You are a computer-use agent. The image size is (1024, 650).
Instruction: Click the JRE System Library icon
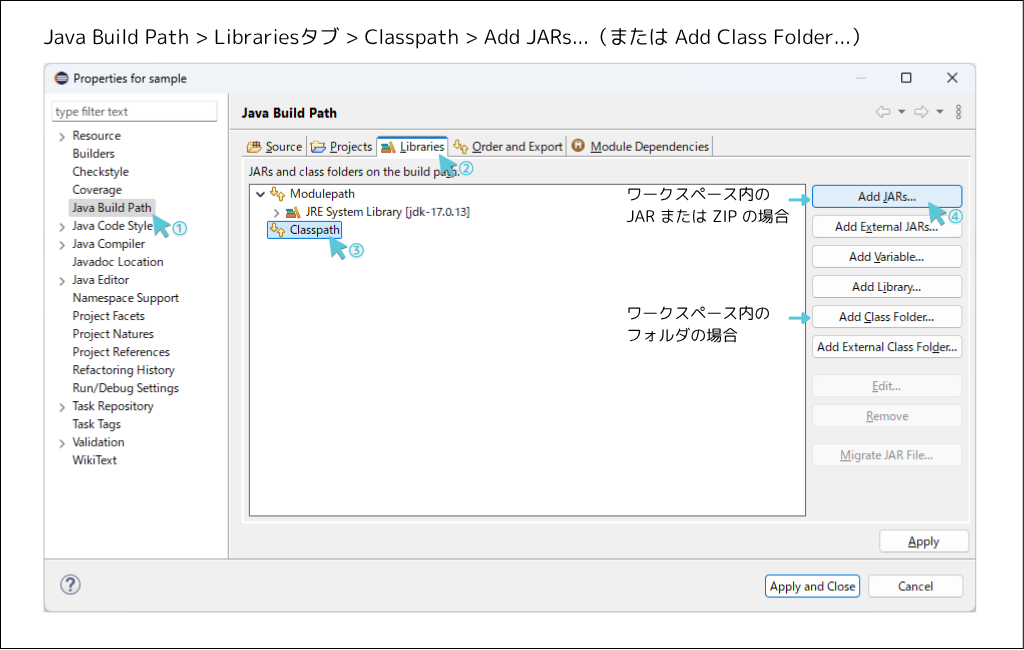[293, 212]
